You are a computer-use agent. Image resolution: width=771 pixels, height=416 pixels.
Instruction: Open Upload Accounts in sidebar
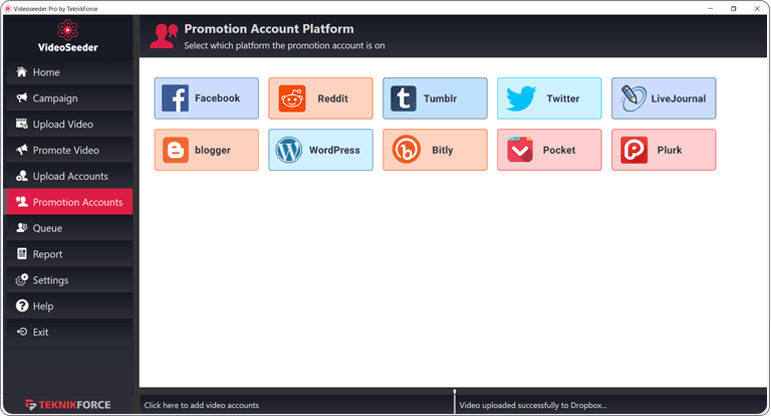[68, 176]
